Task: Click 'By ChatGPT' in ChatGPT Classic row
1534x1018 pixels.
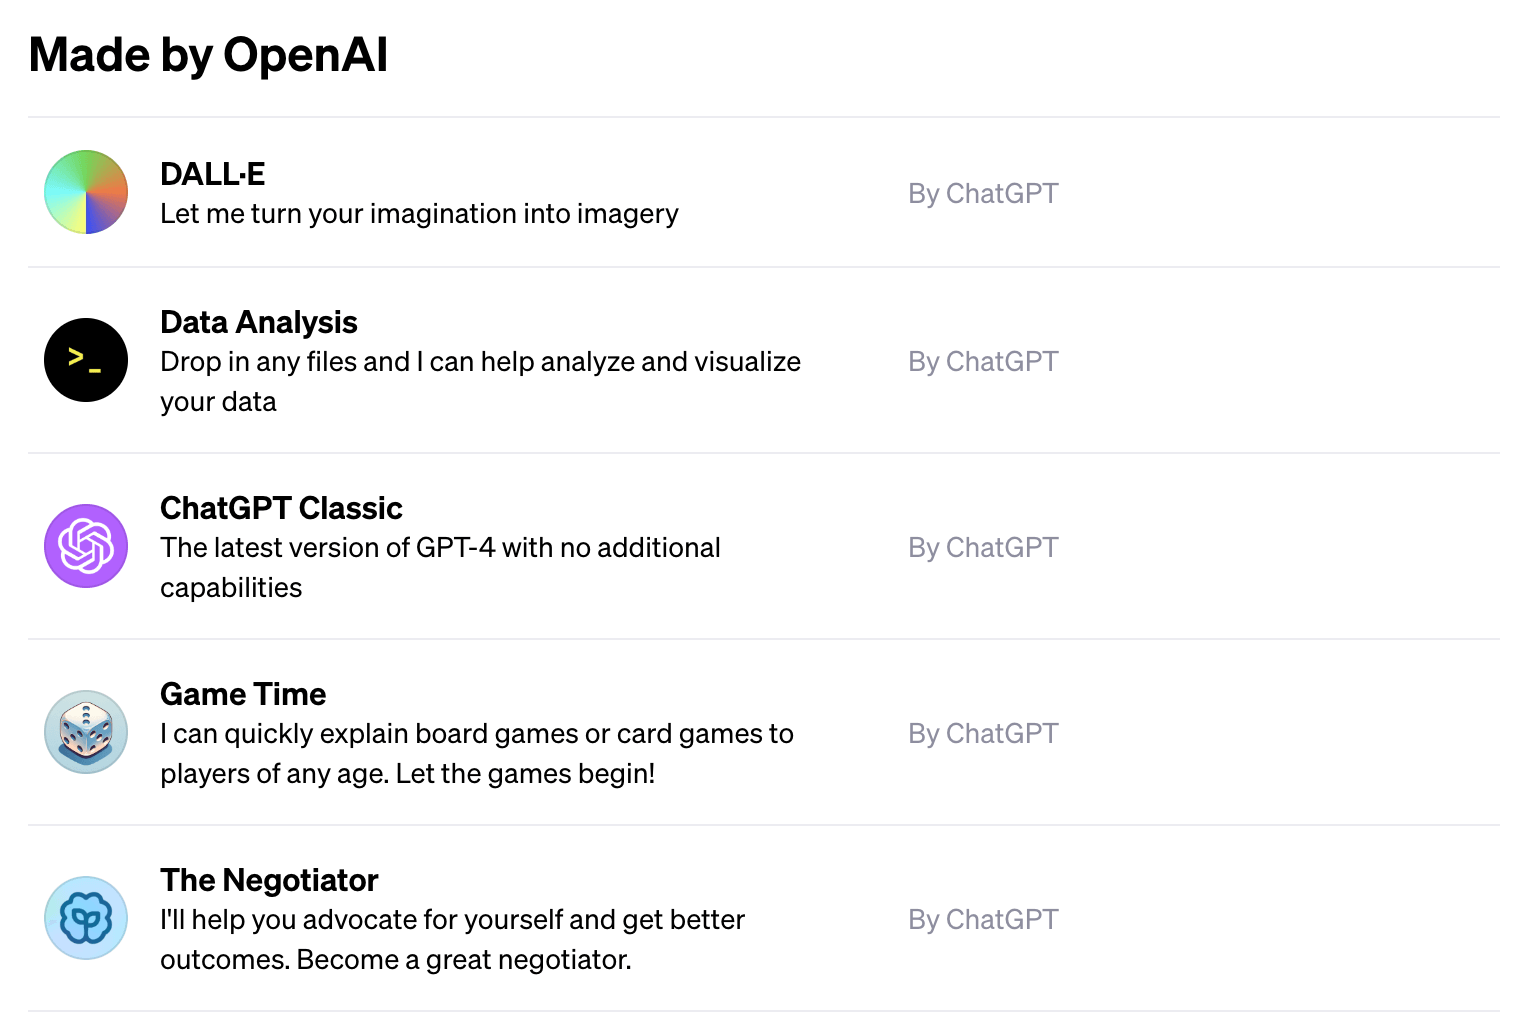Action: click(x=983, y=547)
